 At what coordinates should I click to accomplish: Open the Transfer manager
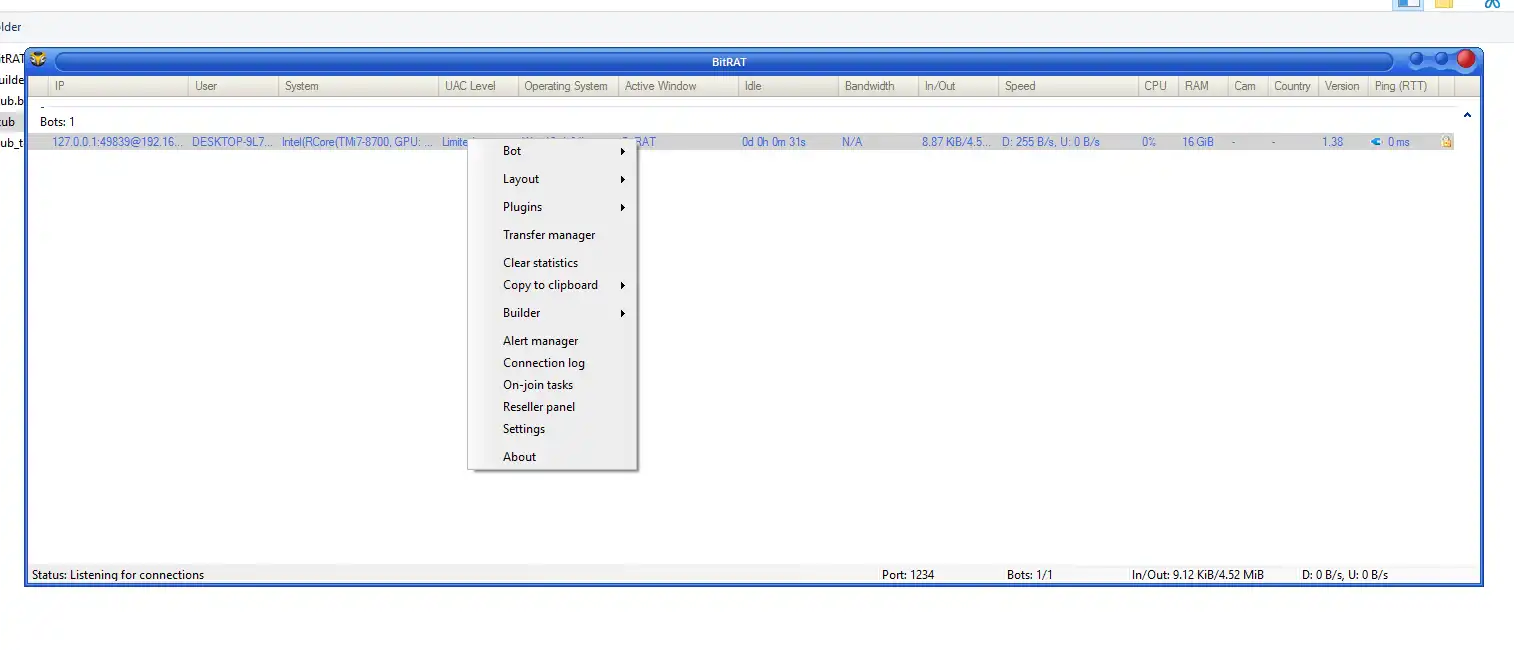550,235
